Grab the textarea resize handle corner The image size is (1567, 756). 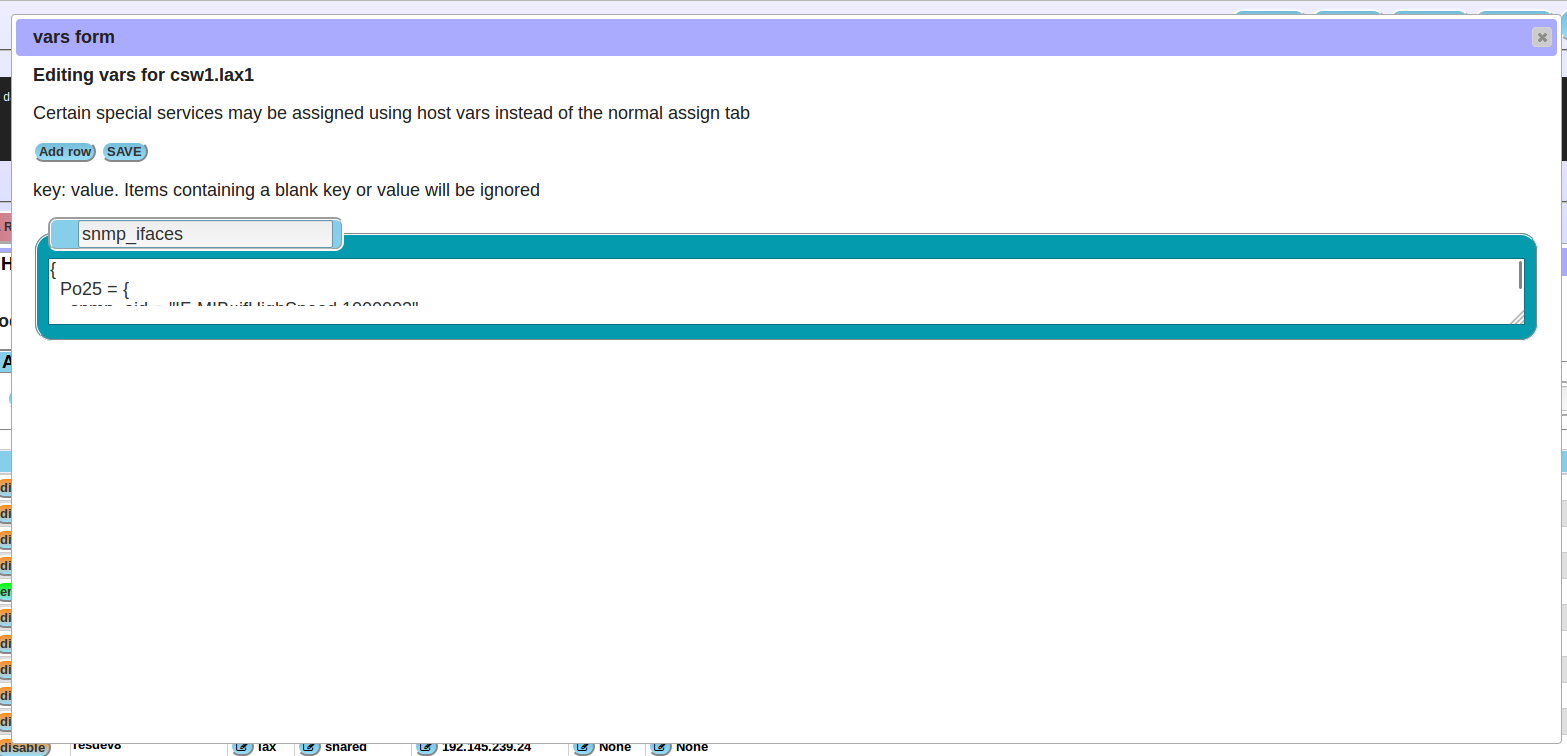1517,318
